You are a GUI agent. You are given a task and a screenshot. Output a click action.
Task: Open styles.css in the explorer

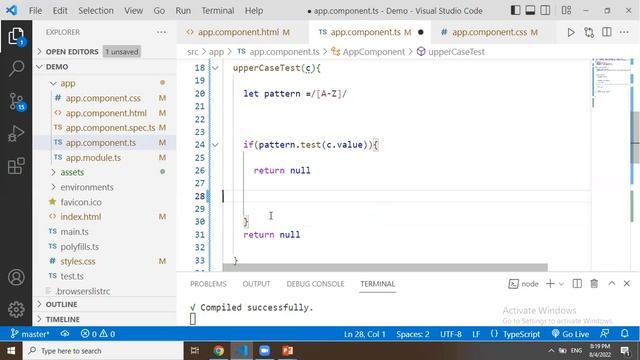(104, 261)
